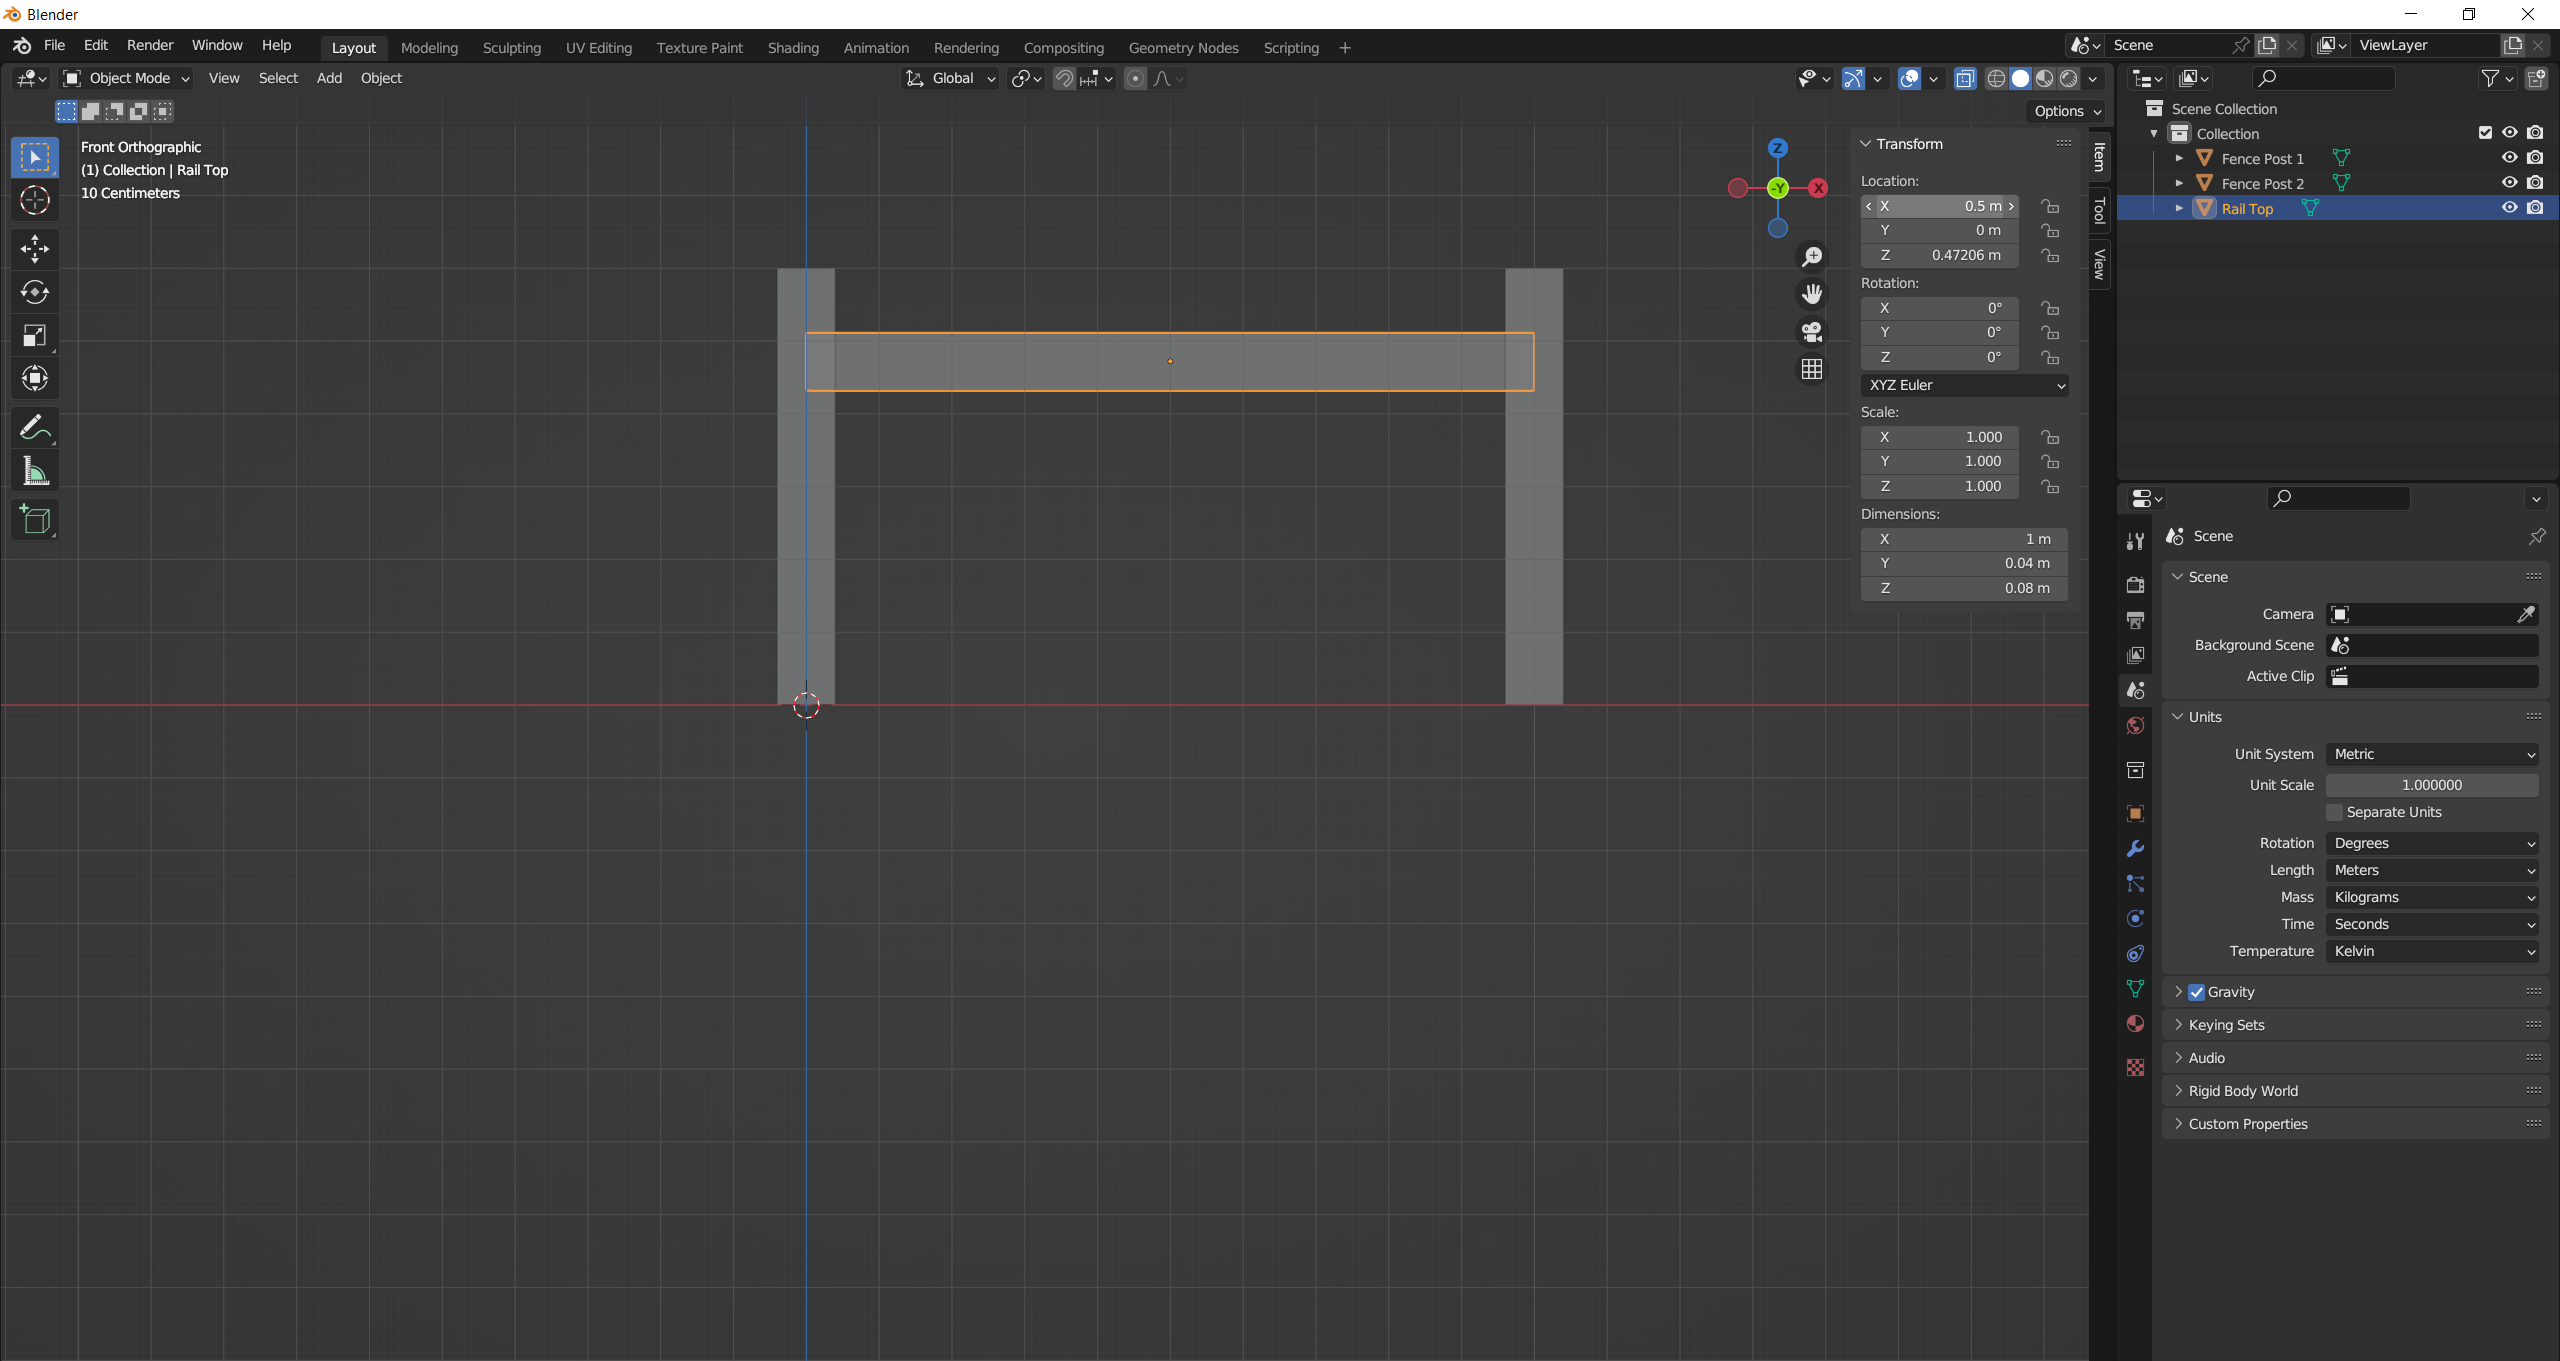Screen dimensions: 2560x1361
Task: Expand the Rigid Body World panel
Action: coord(2243,1091)
